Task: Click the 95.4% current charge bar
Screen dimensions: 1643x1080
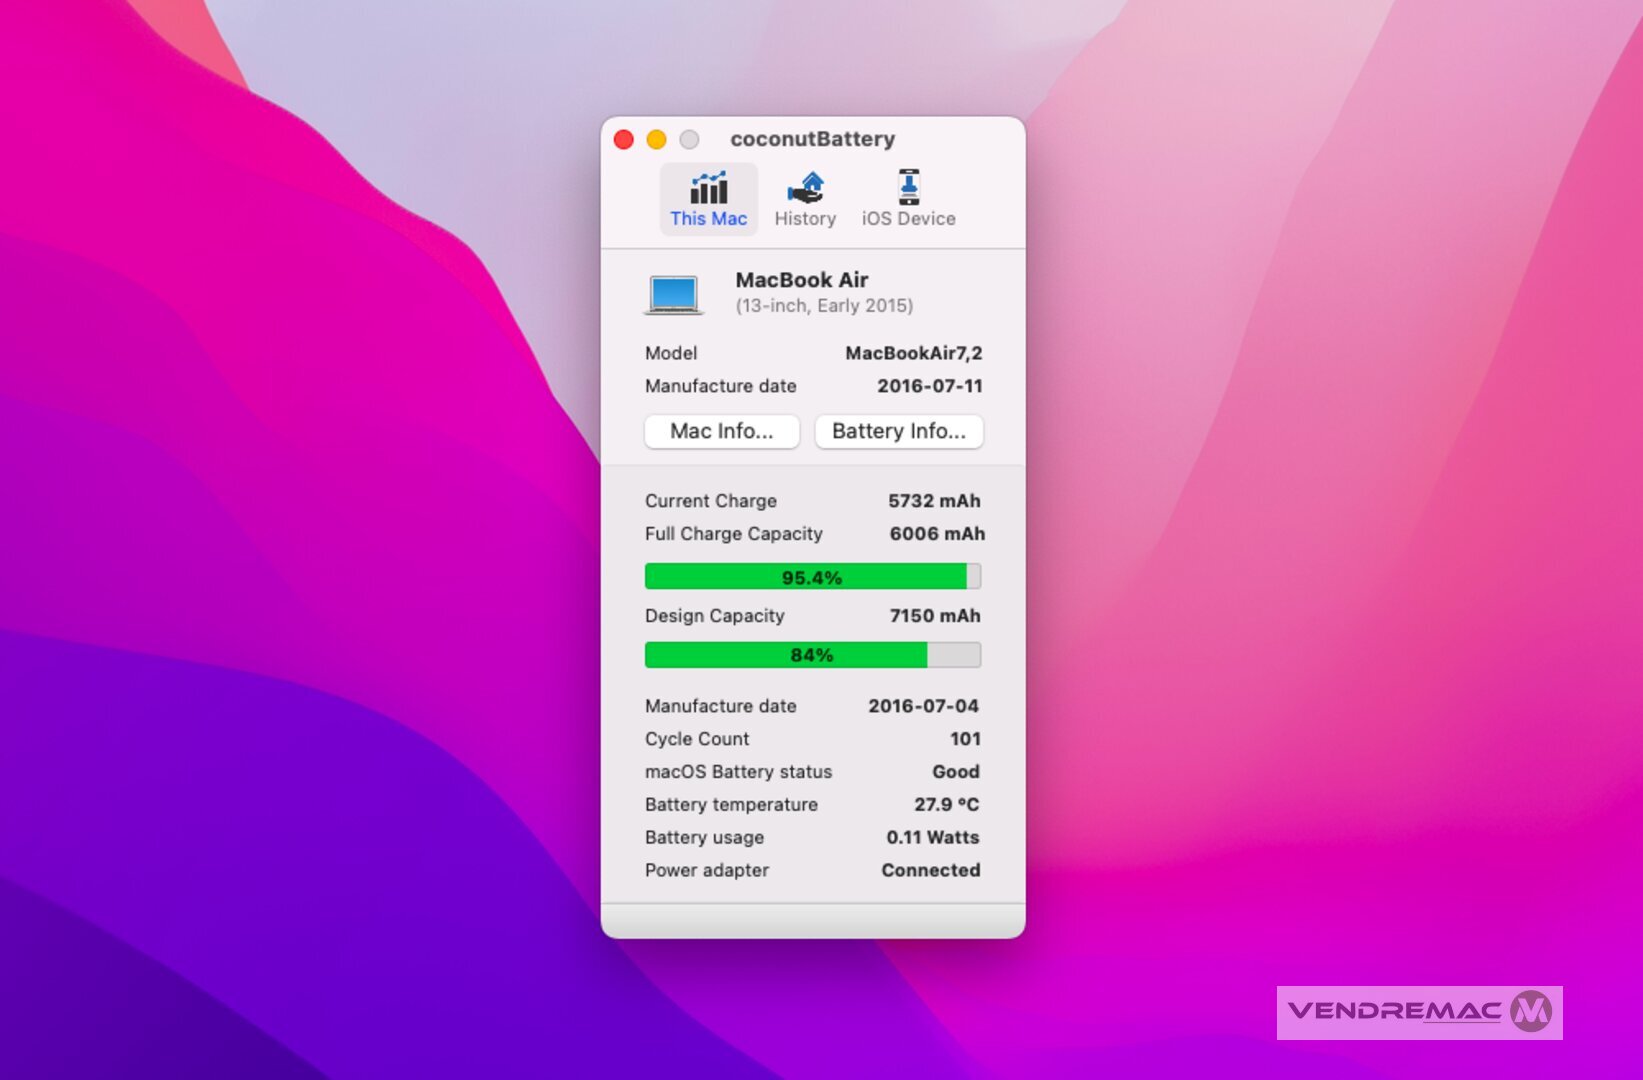Action: pos(812,577)
